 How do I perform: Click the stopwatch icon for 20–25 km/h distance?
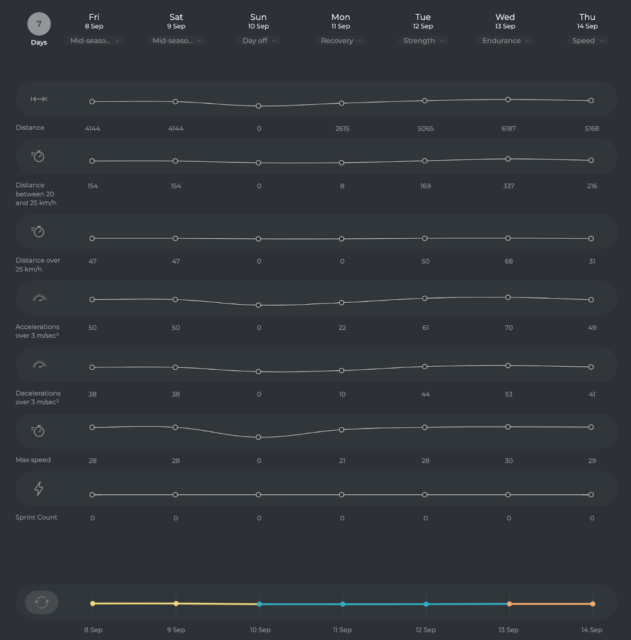tap(39, 157)
